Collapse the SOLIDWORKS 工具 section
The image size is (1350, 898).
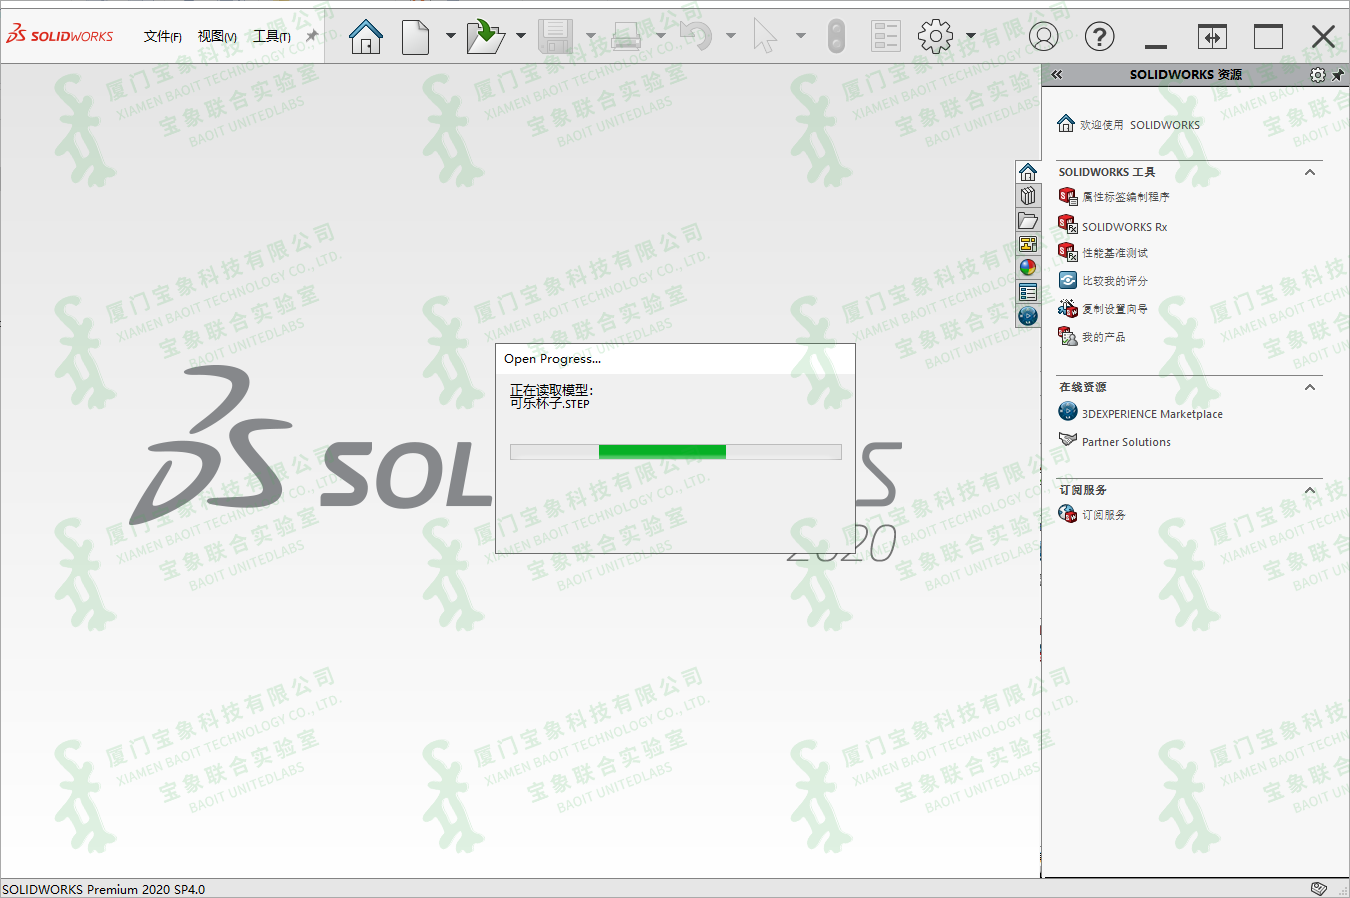[1310, 172]
